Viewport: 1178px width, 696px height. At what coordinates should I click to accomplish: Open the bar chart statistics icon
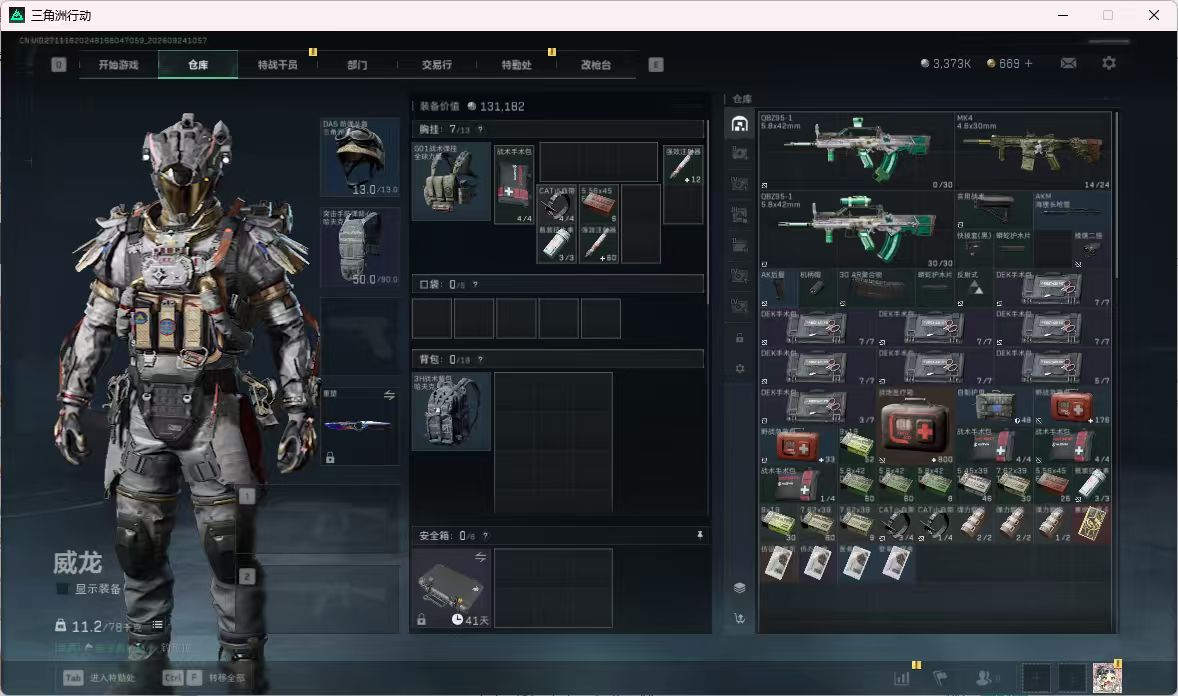[902, 678]
